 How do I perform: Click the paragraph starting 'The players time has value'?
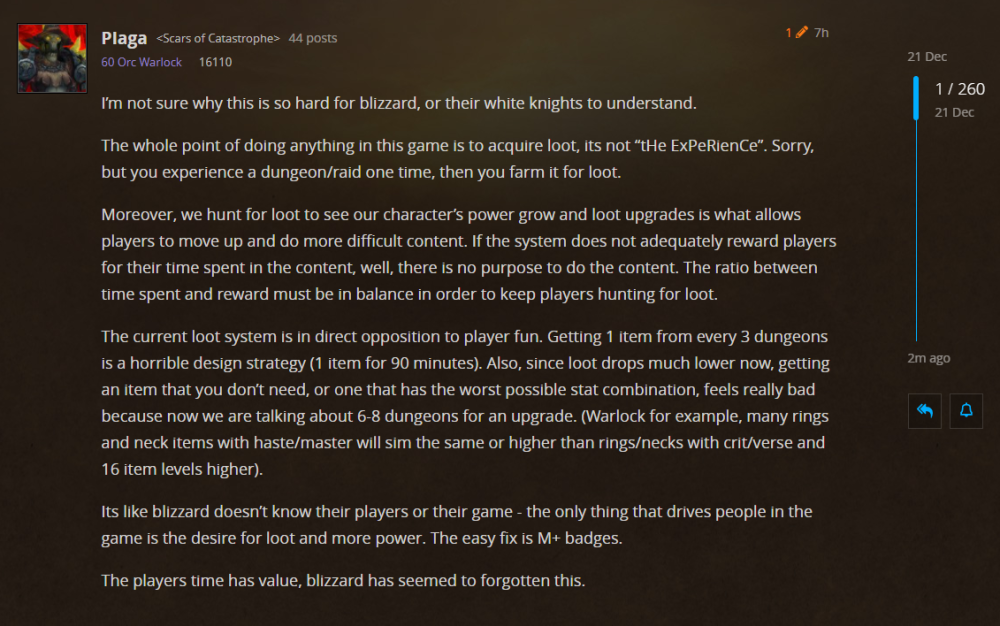pyautogui.click(x=343, y=581)
